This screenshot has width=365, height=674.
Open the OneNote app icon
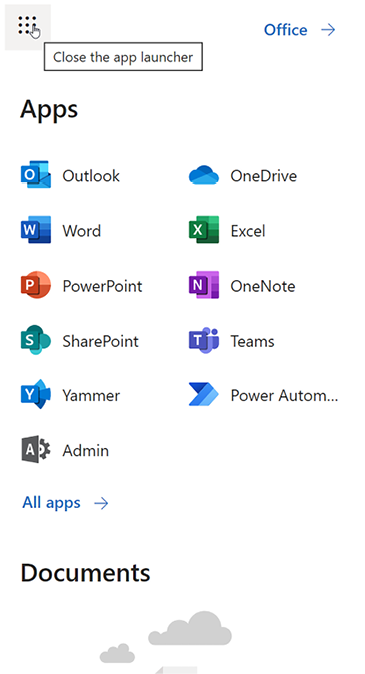pos(204,285)
